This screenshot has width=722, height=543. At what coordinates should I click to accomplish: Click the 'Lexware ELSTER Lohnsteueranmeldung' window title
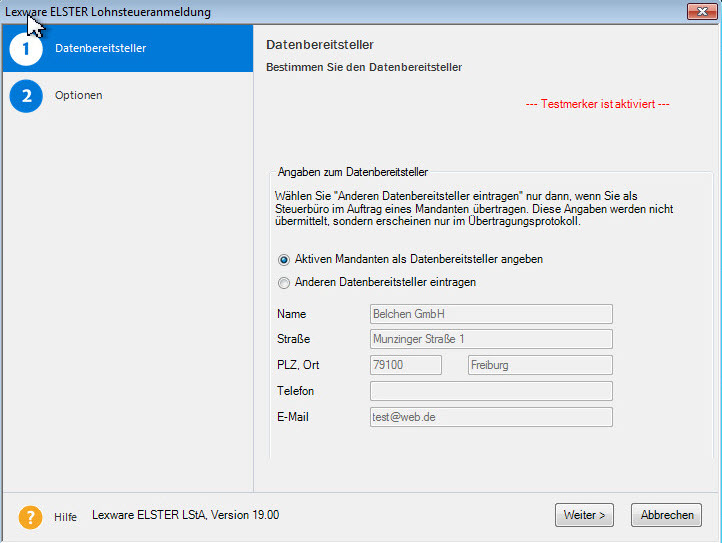coord(108,12)
